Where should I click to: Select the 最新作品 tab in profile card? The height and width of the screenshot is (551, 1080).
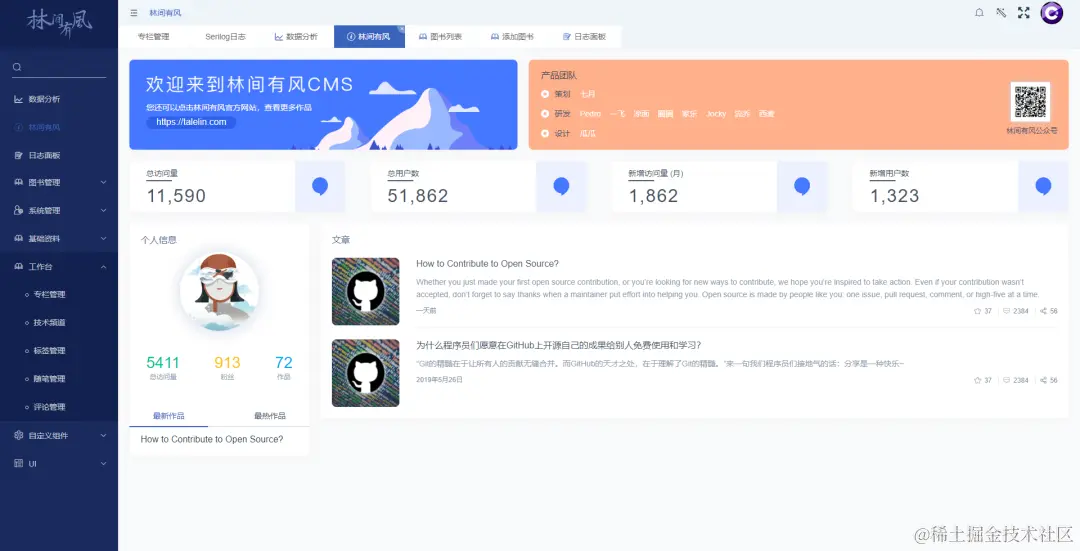(169, 416)
